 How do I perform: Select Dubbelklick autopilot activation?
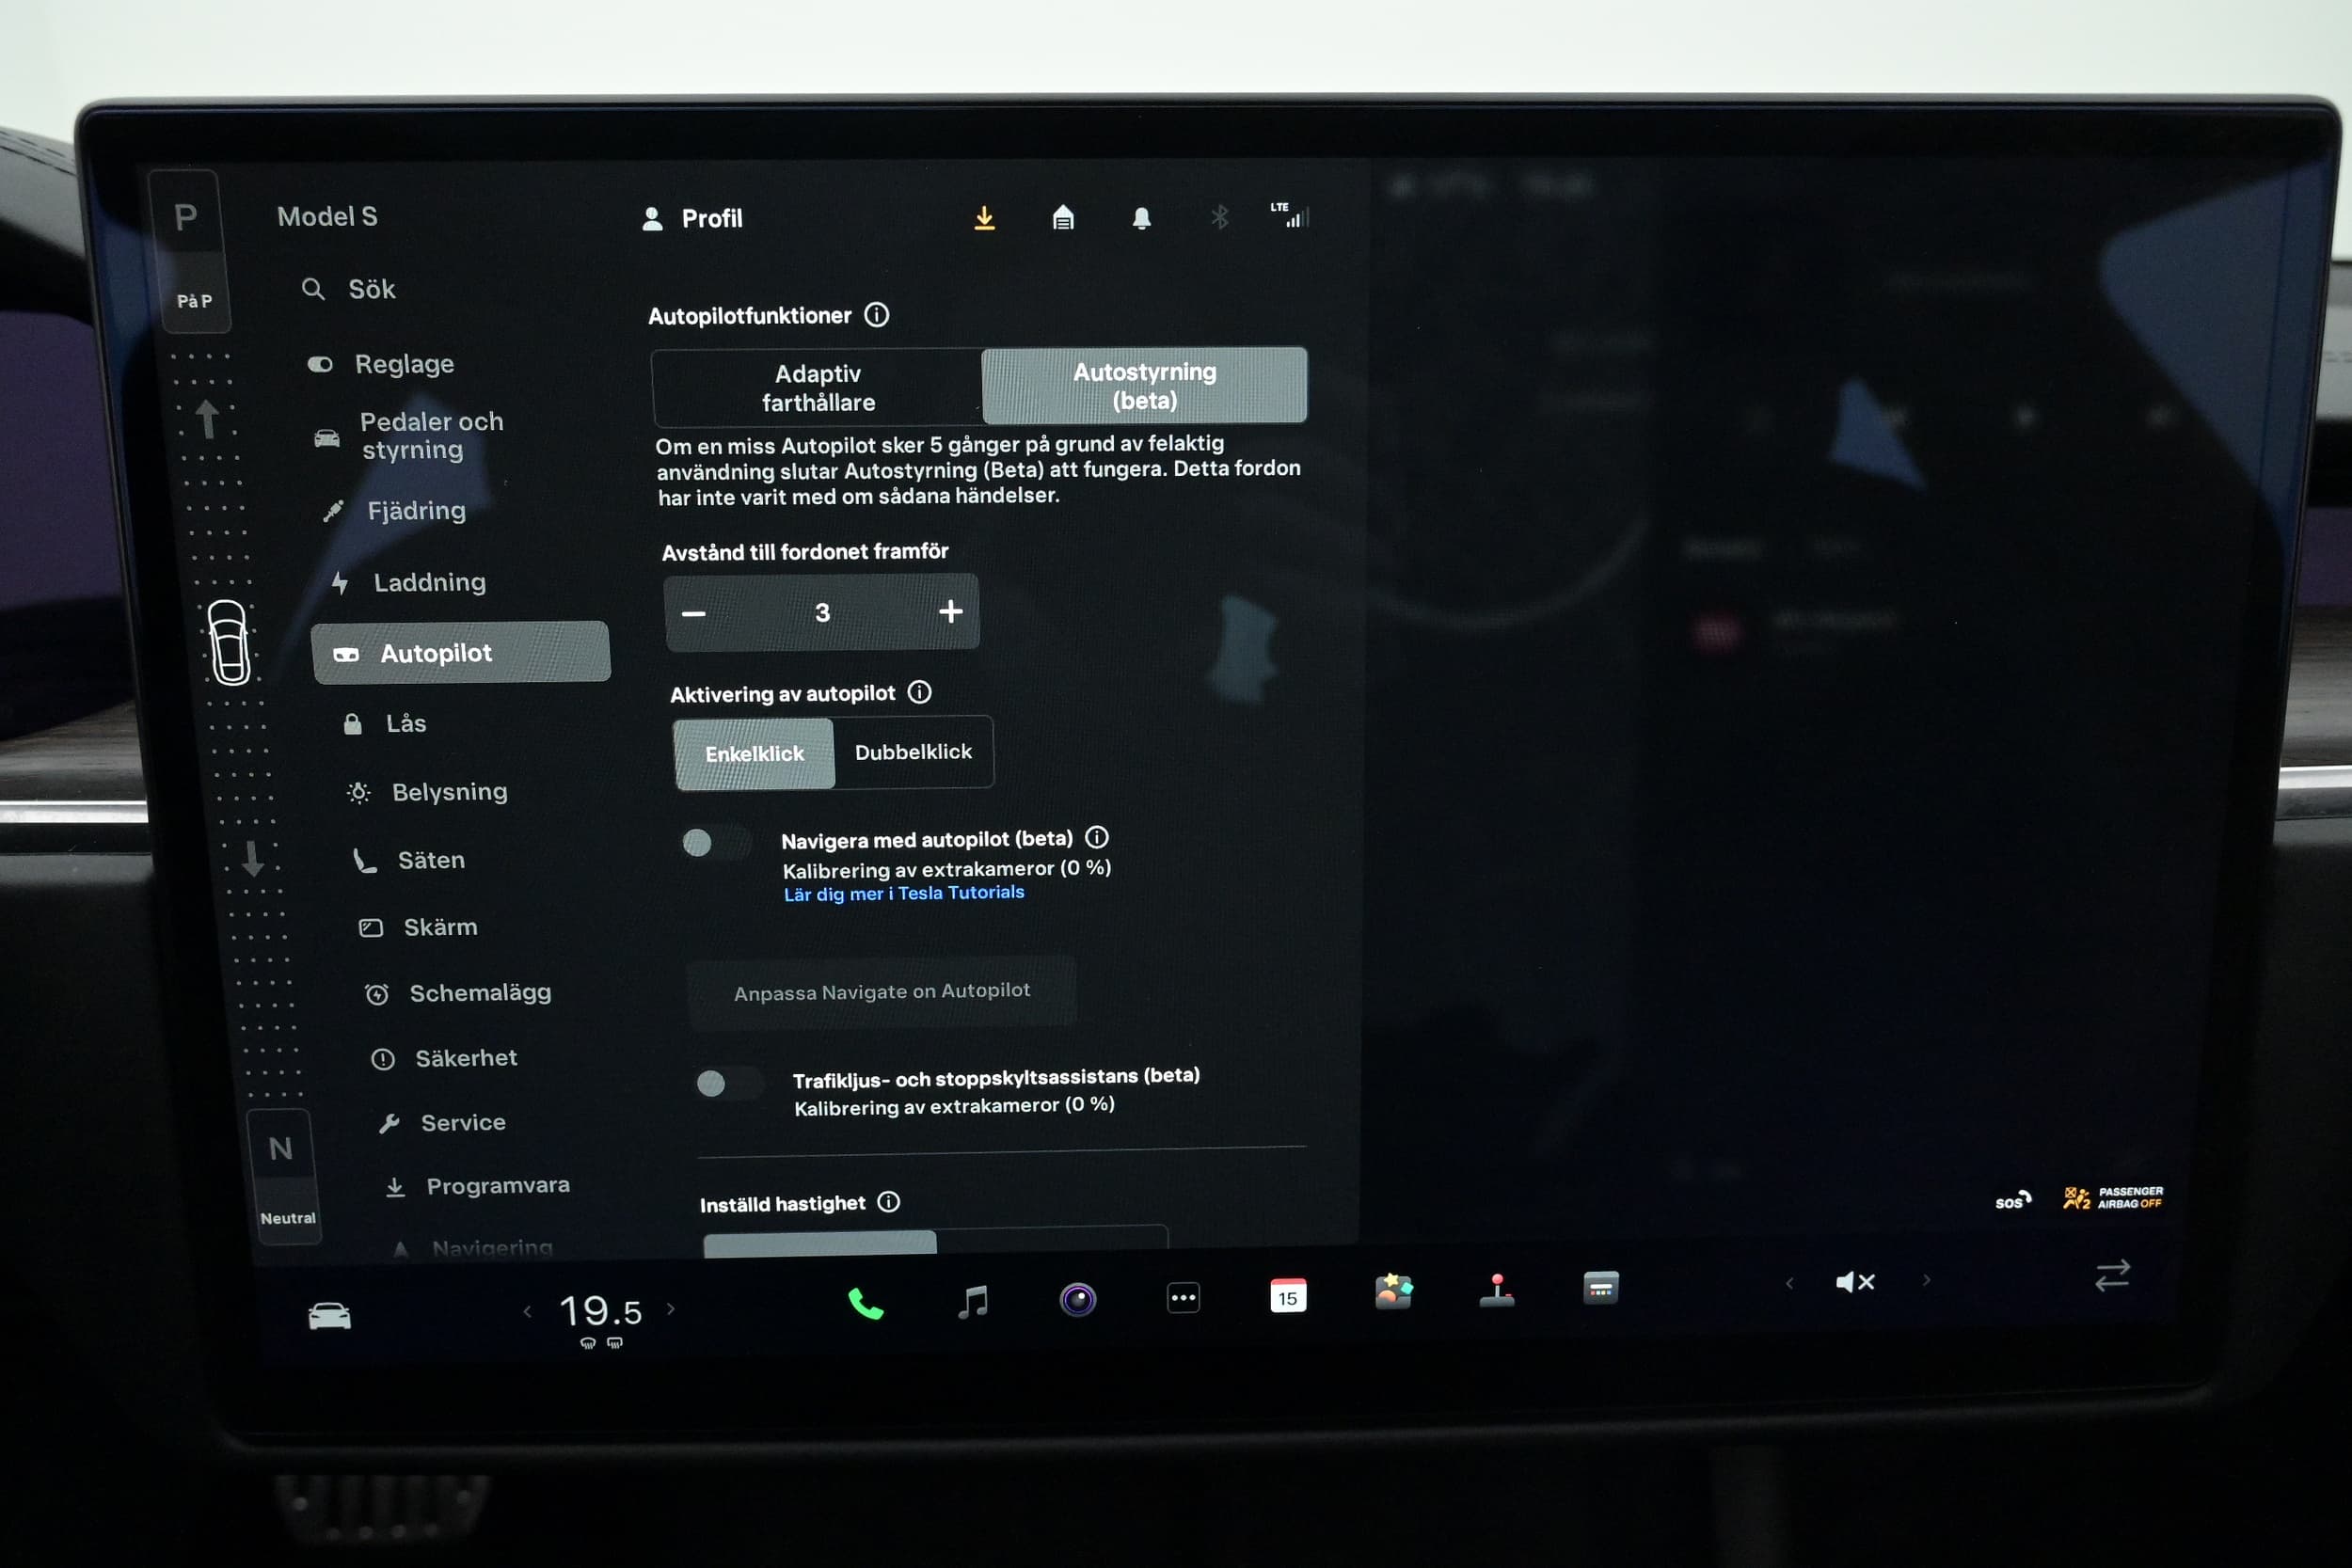click(x=914, y=752)
